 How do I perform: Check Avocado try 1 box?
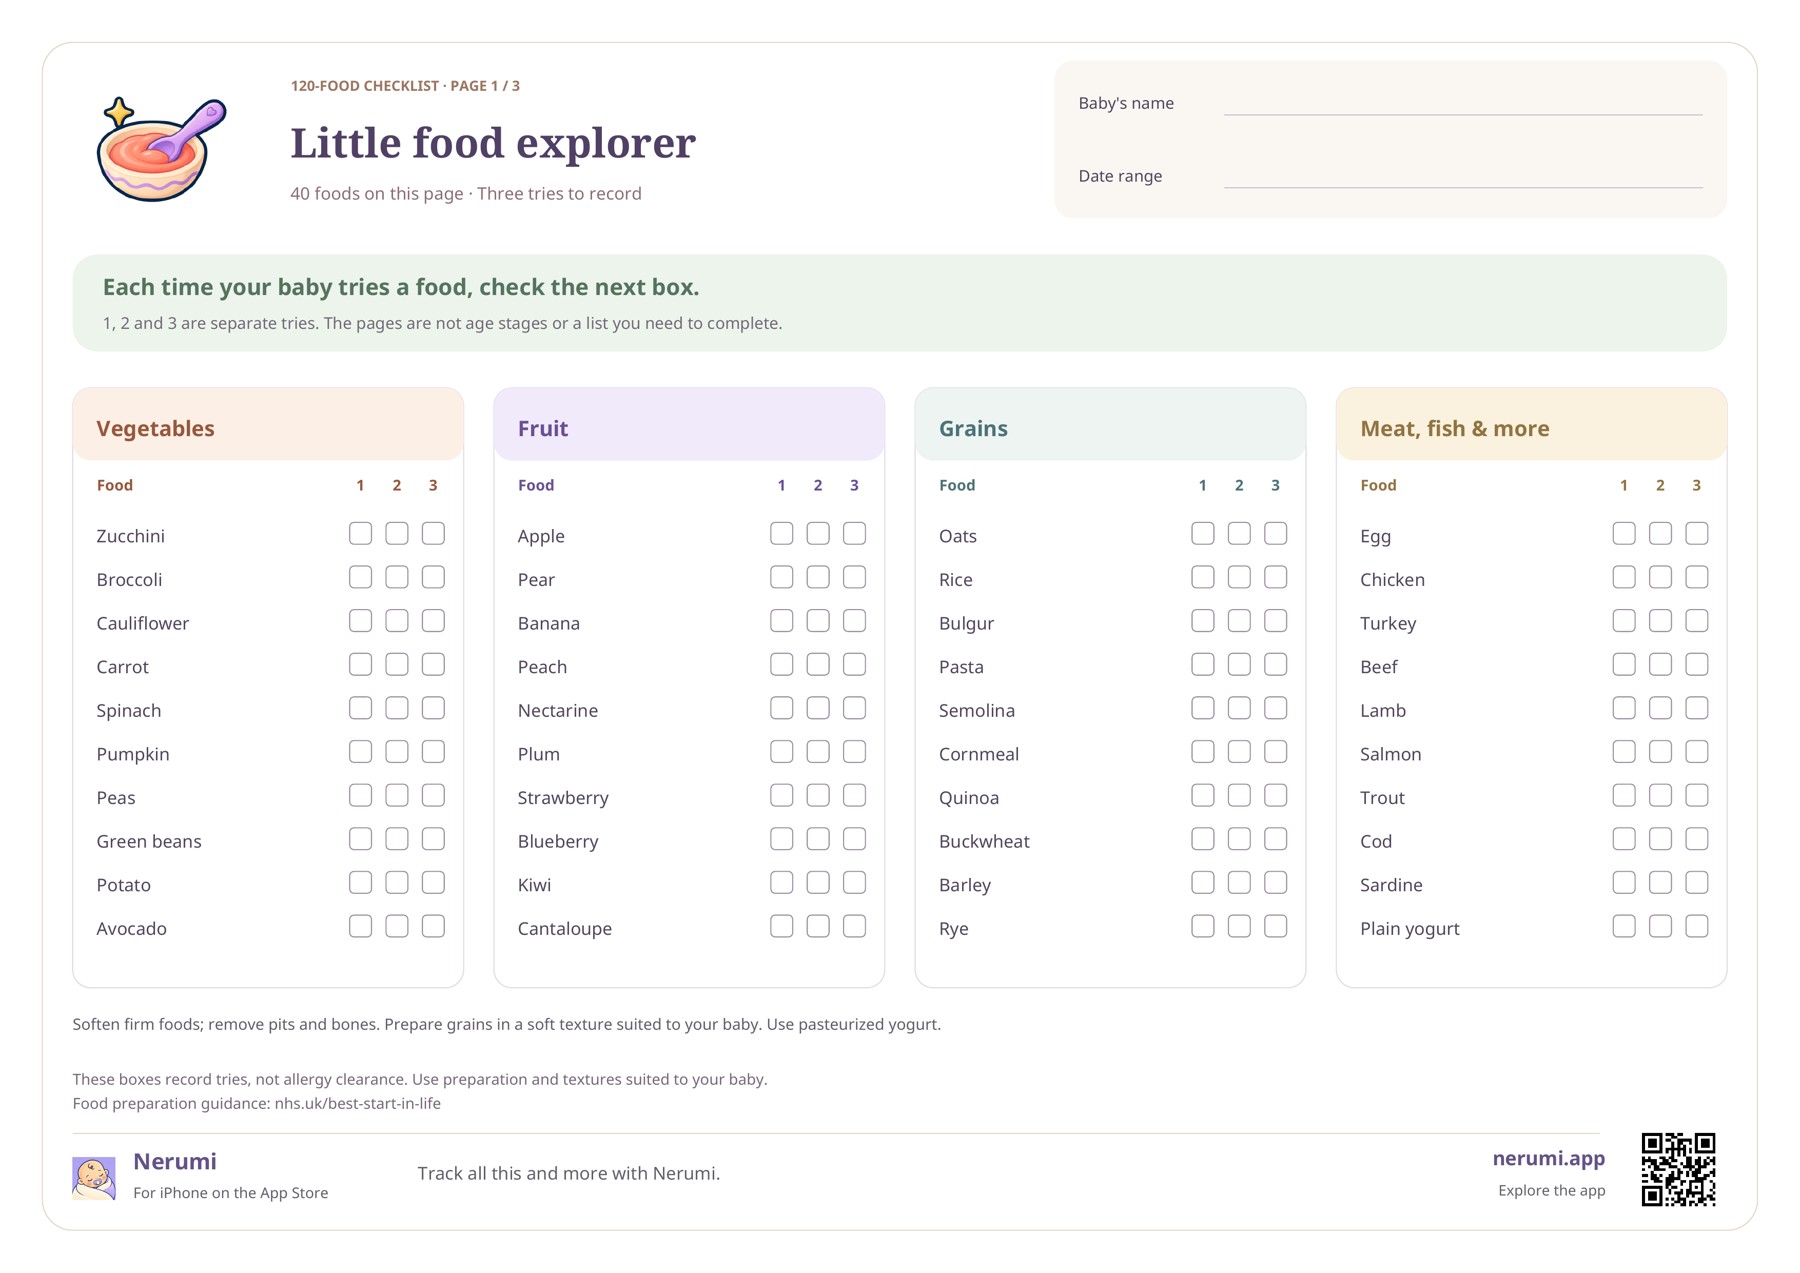(360, 926)
